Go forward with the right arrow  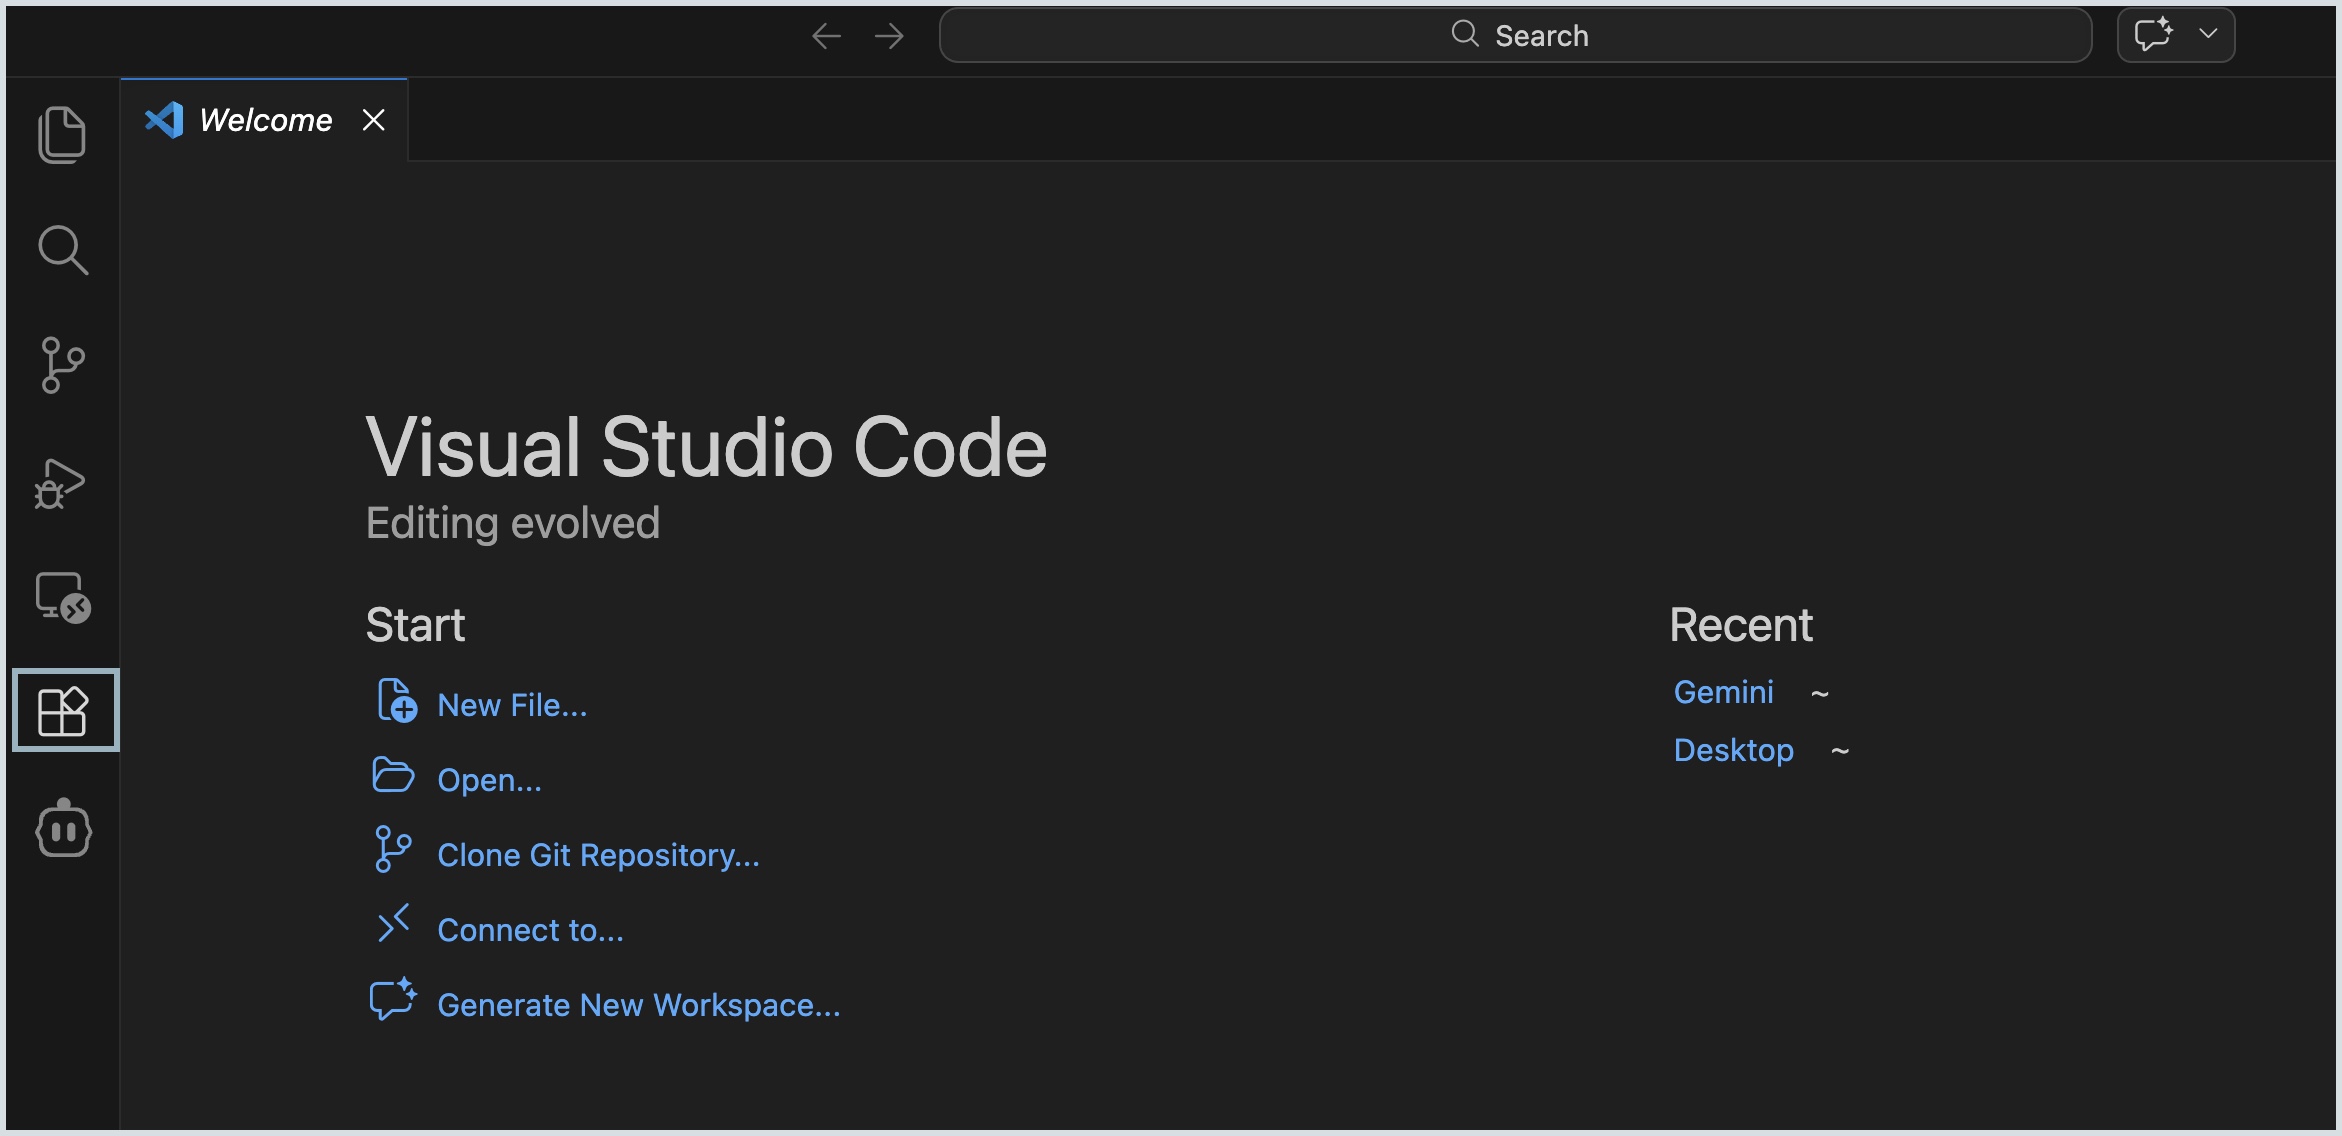click(889, 36)
